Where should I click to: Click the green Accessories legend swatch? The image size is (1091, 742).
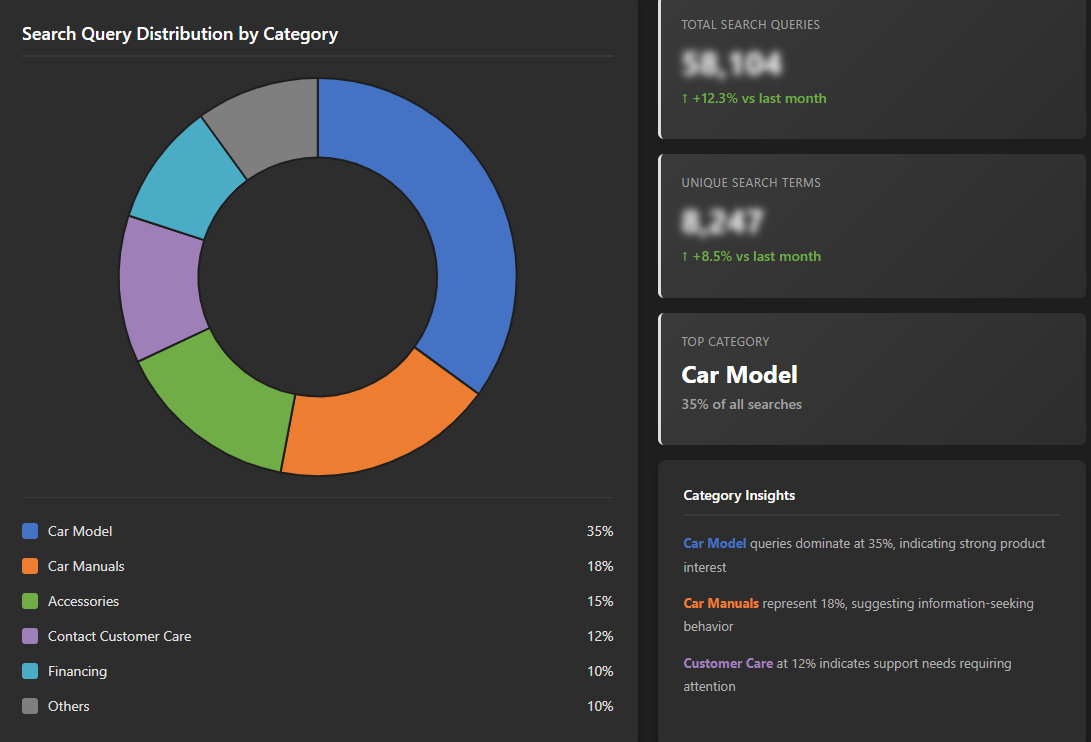30,601
